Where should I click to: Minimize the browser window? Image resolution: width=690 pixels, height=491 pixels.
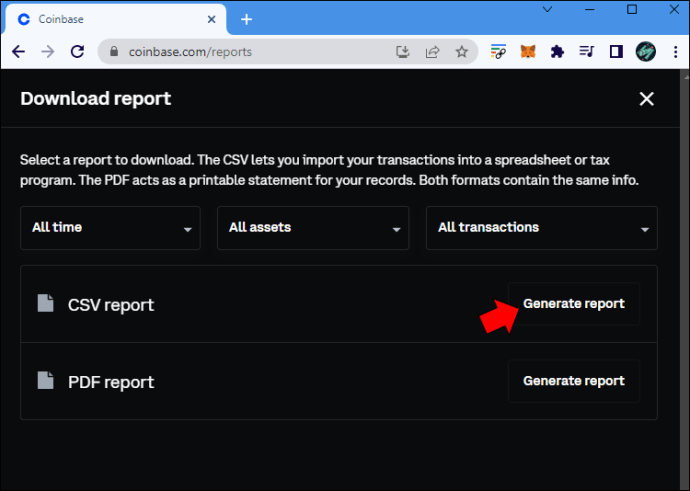click(590, 9)
